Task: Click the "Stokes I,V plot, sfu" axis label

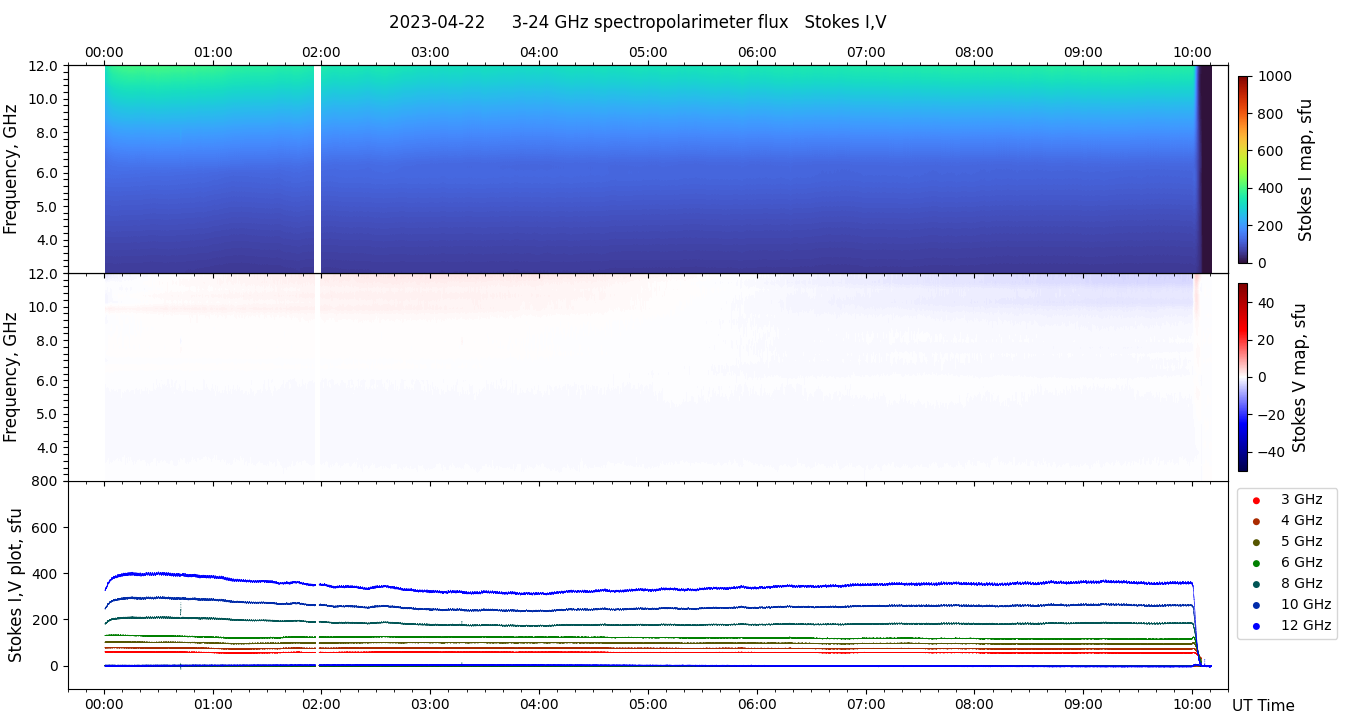Action: click(15, 585)
